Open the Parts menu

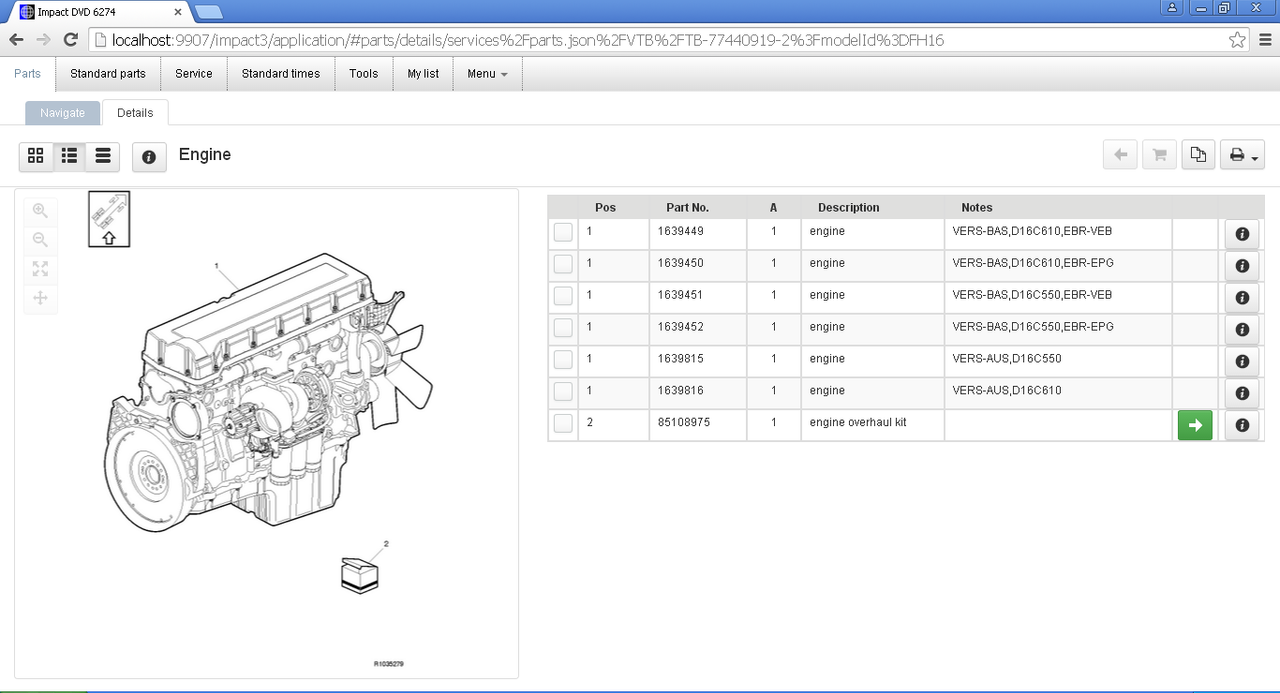pos(28,74)
